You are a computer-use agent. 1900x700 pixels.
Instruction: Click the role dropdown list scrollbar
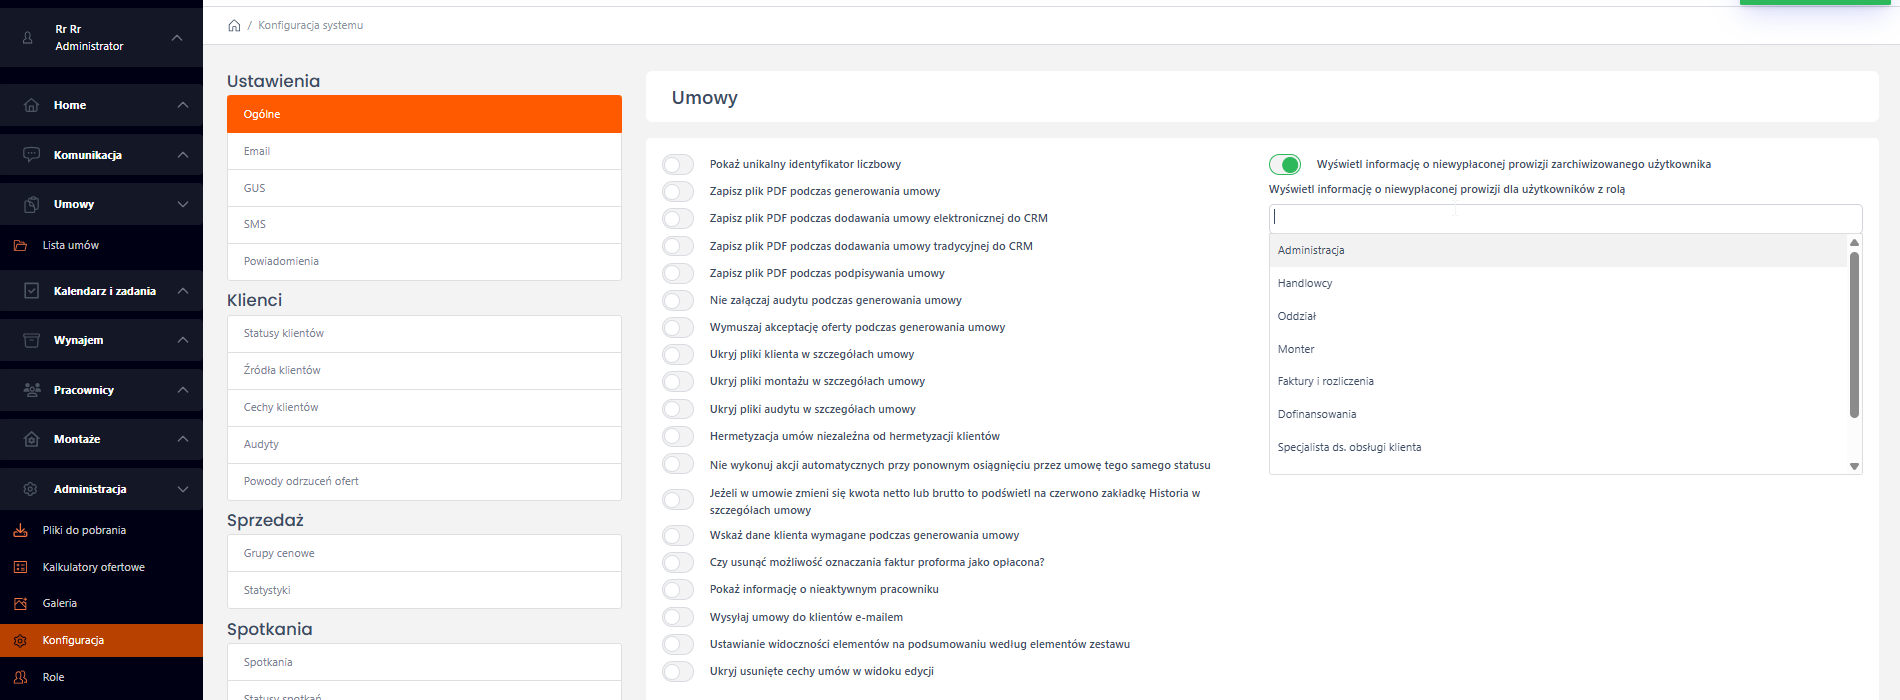1854,335
